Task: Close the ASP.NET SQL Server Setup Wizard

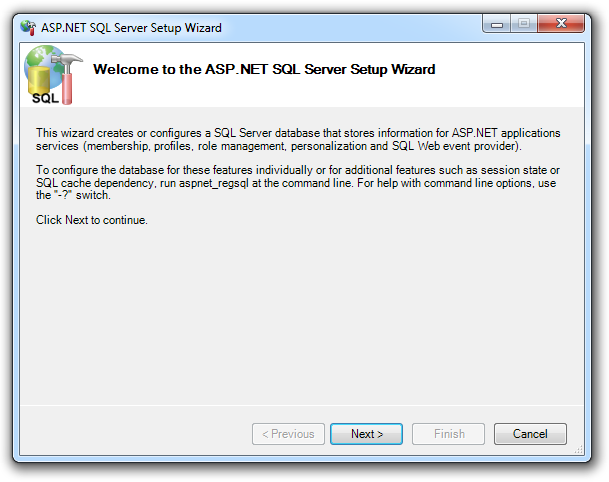Action: tap(561, 24)
